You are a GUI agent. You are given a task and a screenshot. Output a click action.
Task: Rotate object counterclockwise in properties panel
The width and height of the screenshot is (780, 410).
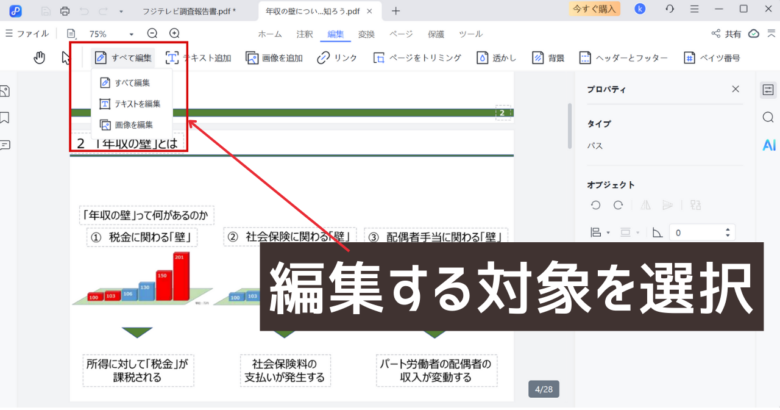click(x=595, y=204)
